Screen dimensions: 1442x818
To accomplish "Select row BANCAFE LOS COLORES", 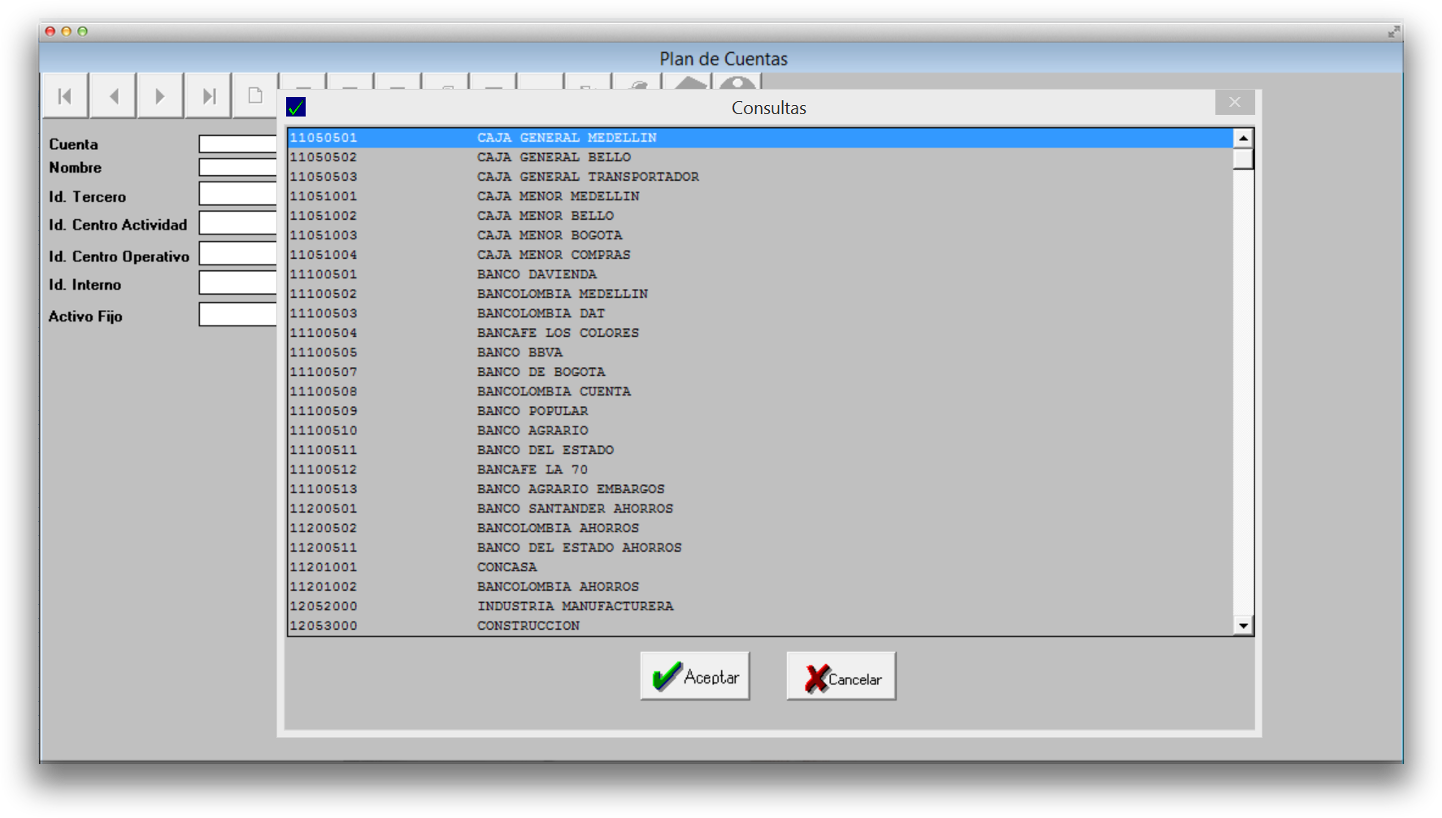I will pos(760,333).
